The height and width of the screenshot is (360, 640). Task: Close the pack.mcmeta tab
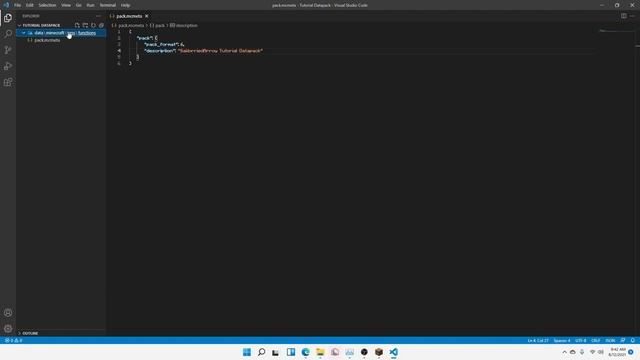click(147, 16)
